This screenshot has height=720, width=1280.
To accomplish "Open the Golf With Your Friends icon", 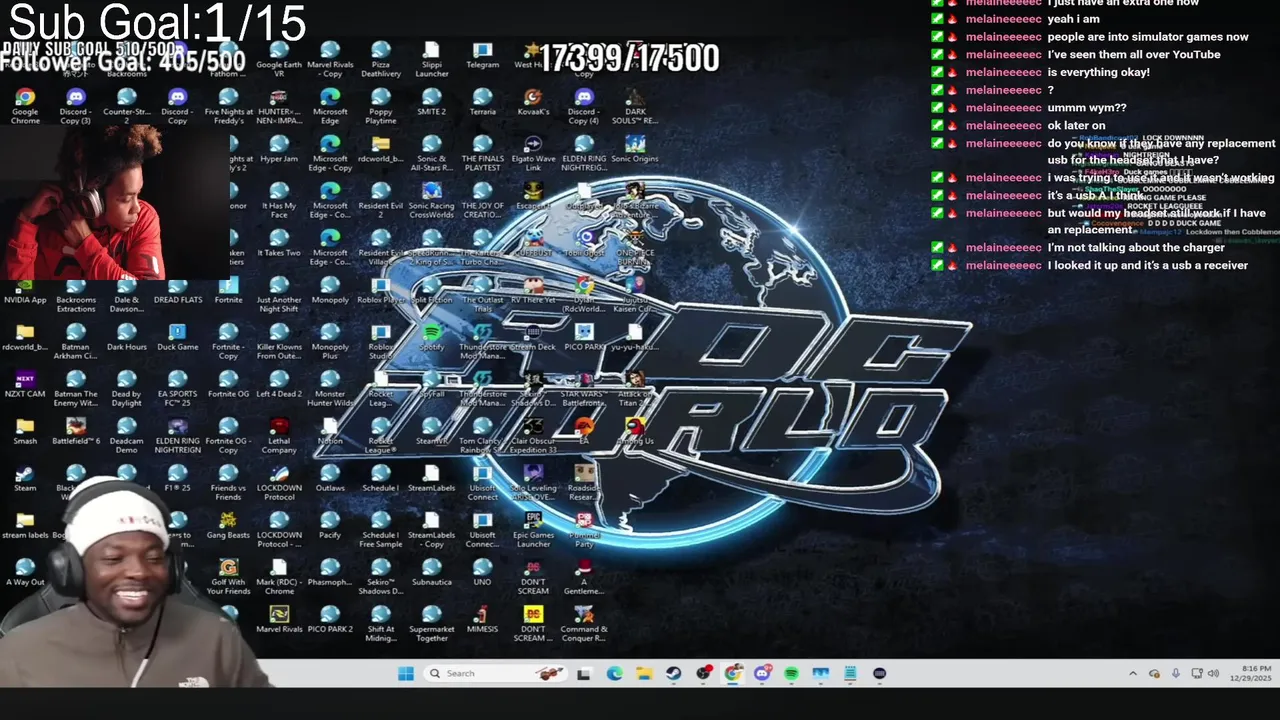I will pyautogui.click(x=228, y=576).
